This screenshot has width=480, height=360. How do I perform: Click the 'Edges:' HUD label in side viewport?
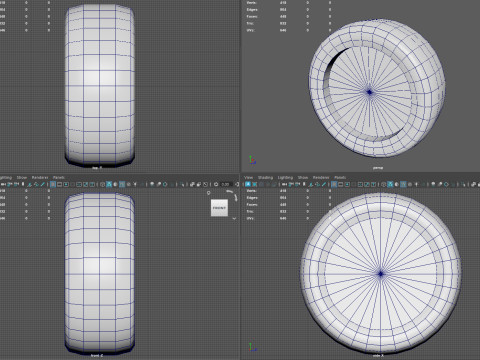[x=252, y=198]
